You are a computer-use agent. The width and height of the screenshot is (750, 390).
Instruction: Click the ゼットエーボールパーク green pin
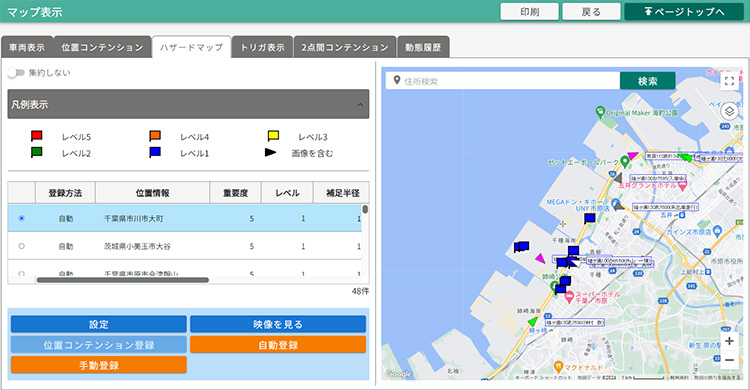pos(624,162)
